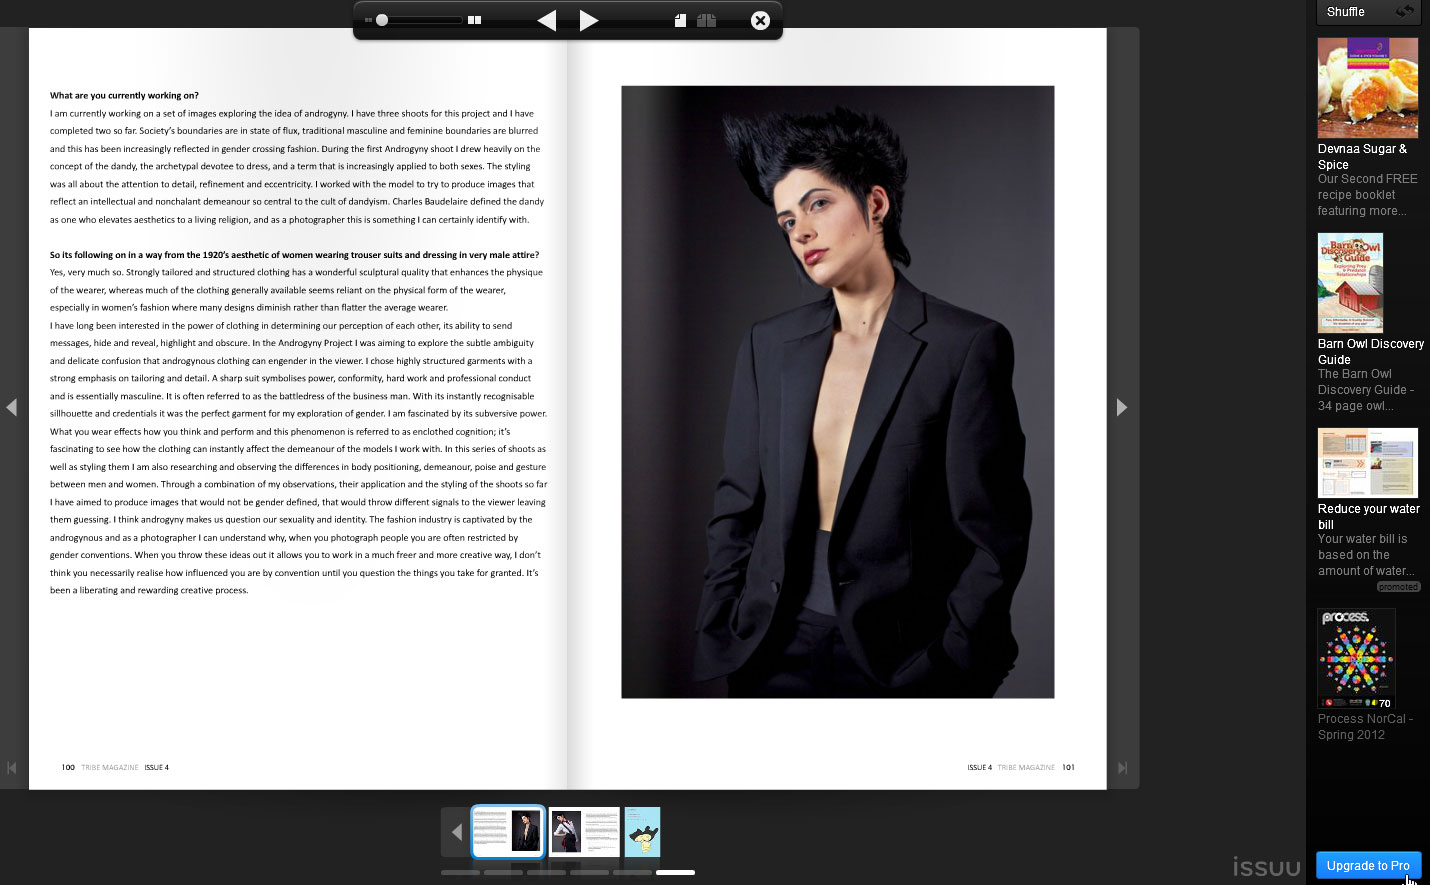Screen dimensions: 1430x885
Task: Jump to last page icon at bottom right
Action: coord(1122,768)
